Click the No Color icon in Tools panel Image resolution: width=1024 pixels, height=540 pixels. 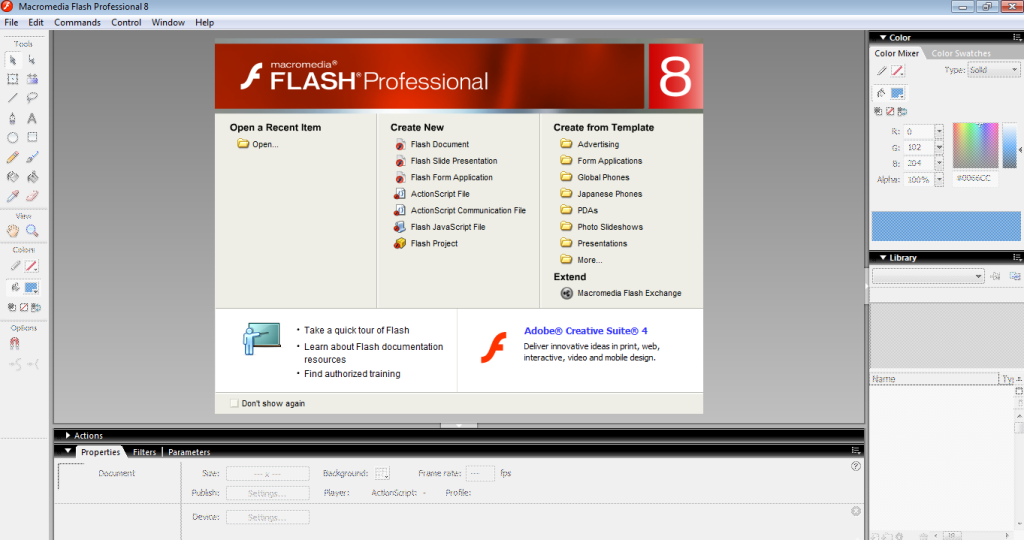click(x=24, y=307)
